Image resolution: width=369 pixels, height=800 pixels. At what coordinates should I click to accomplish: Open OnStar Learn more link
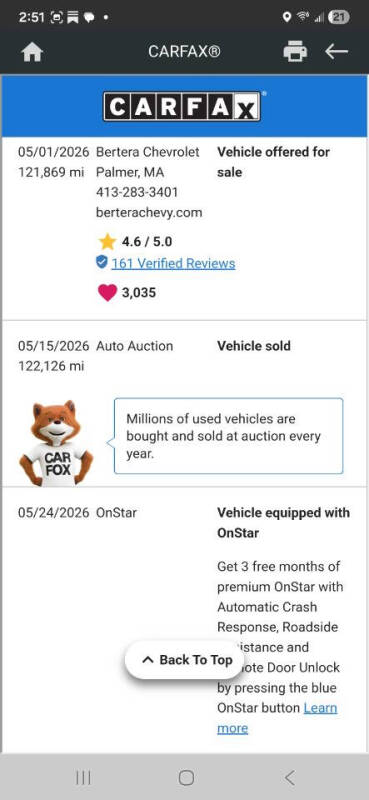pyautogui.click(x=277, y=718)
